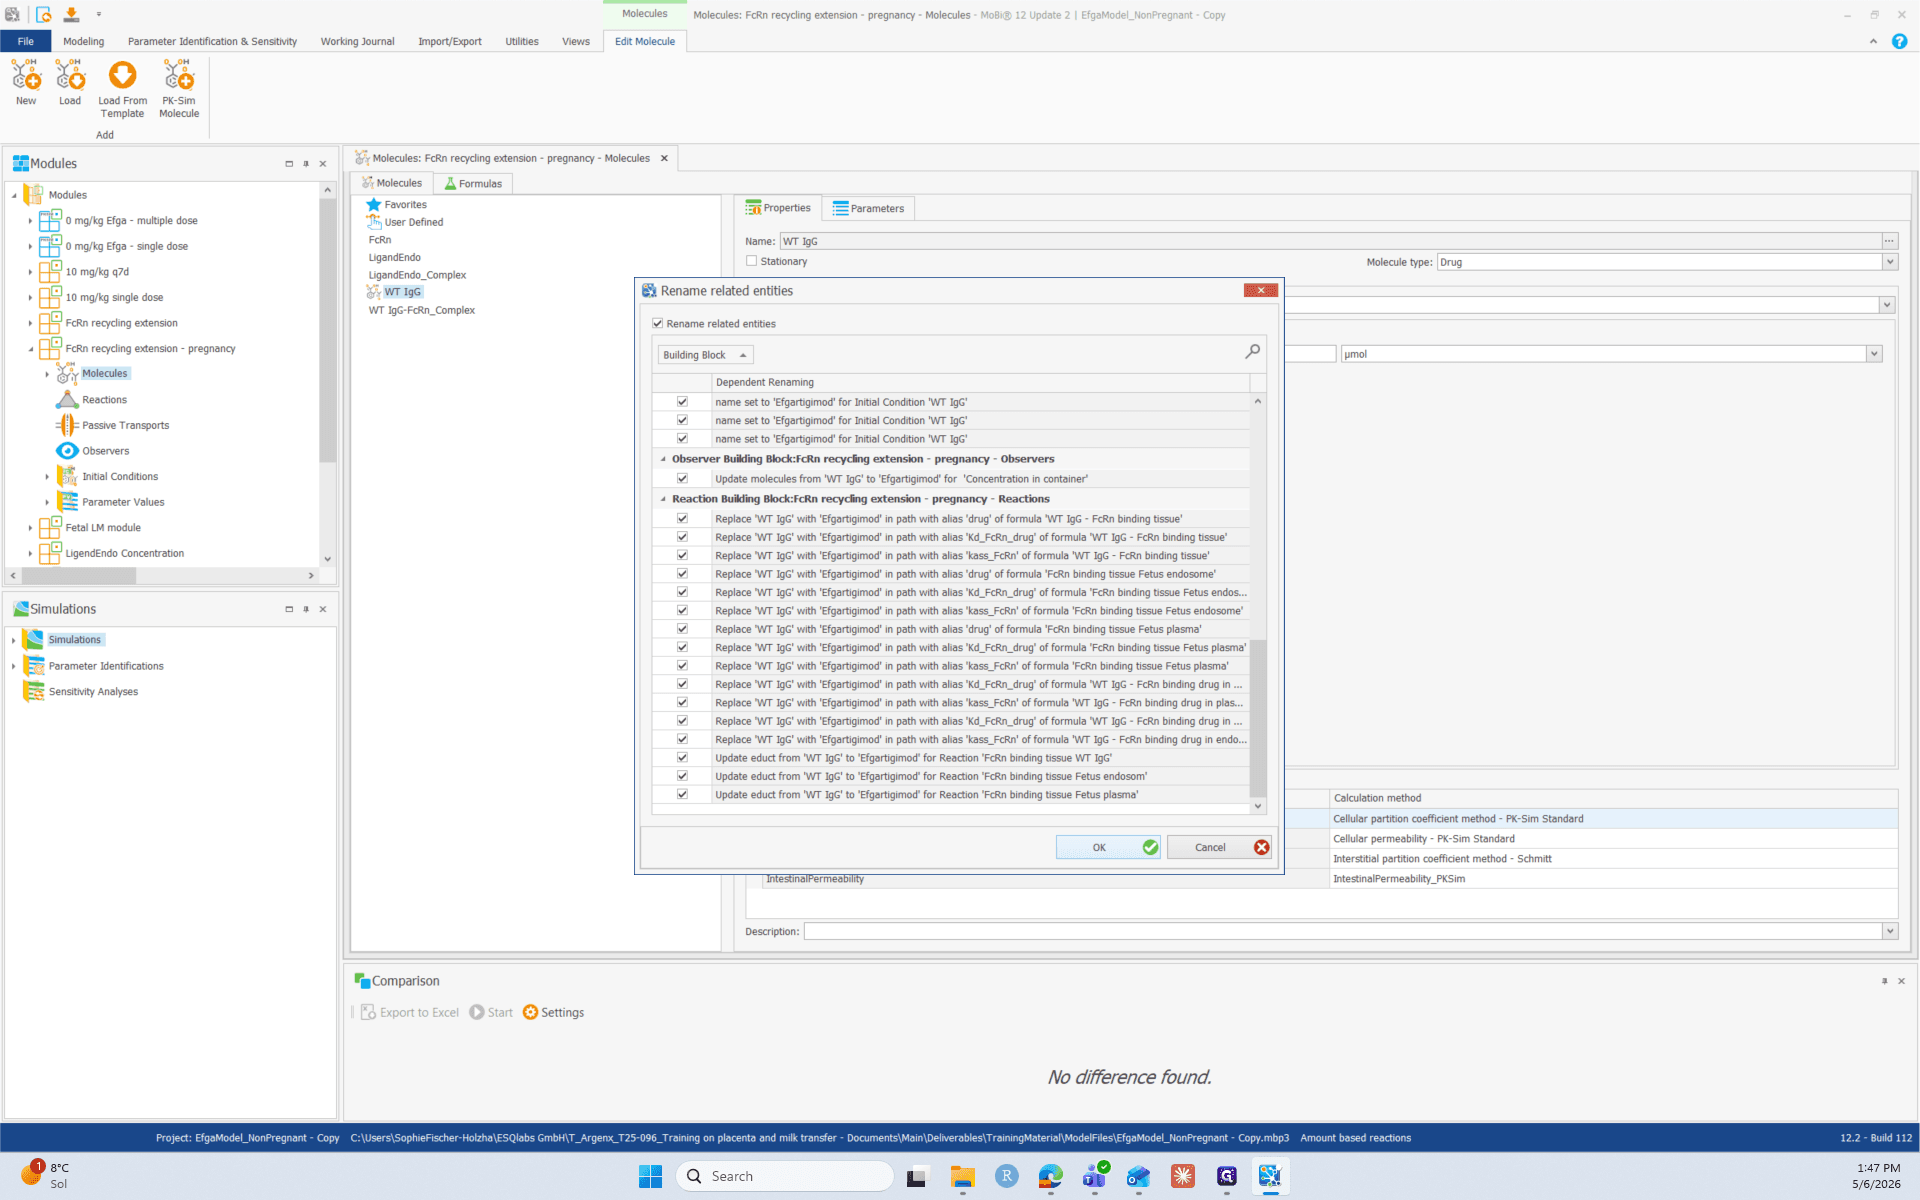Uncheck the Rename related entities checkbox
1920x1200 pixels.
pyautogui.click(x=657, y=324)
